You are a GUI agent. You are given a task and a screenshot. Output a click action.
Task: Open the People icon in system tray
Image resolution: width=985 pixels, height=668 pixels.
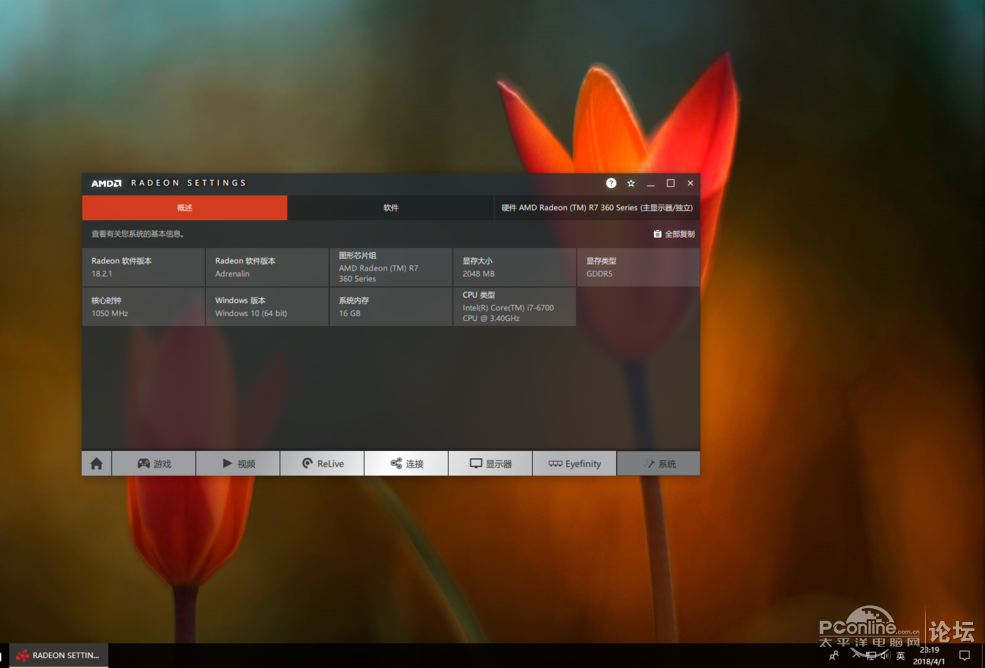tap(834, 656)
